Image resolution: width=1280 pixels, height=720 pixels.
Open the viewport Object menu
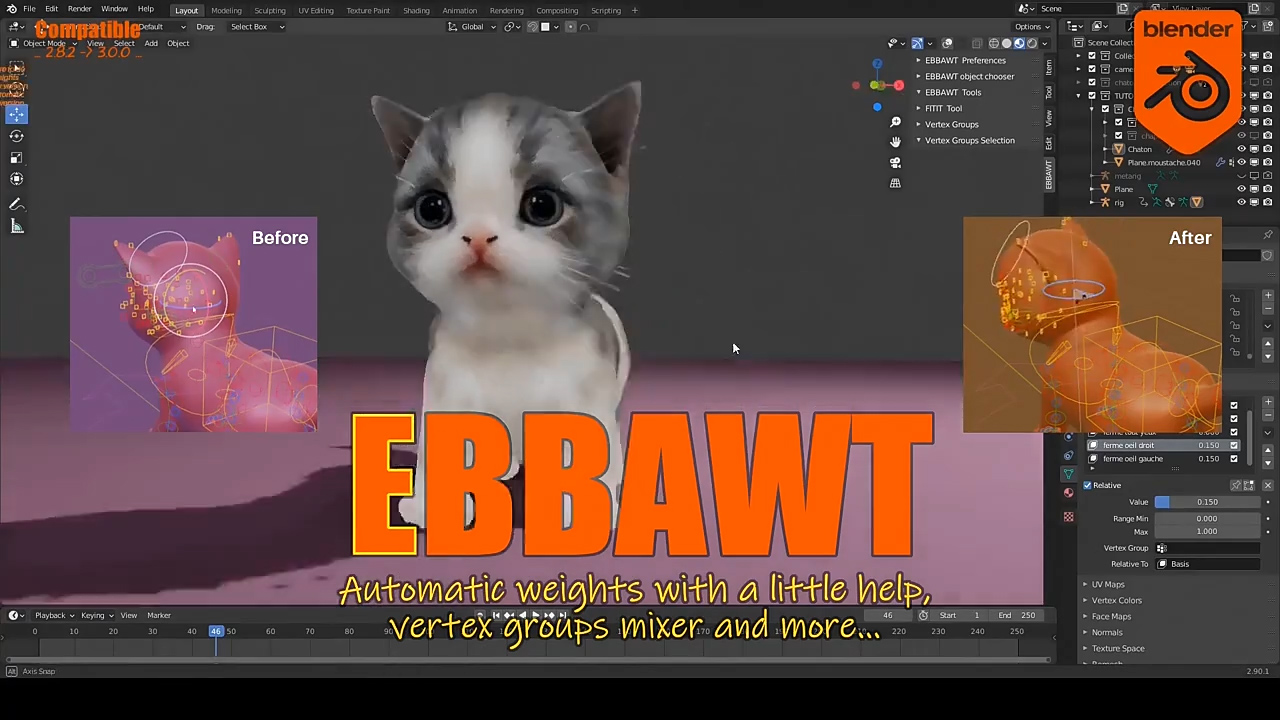178,43
